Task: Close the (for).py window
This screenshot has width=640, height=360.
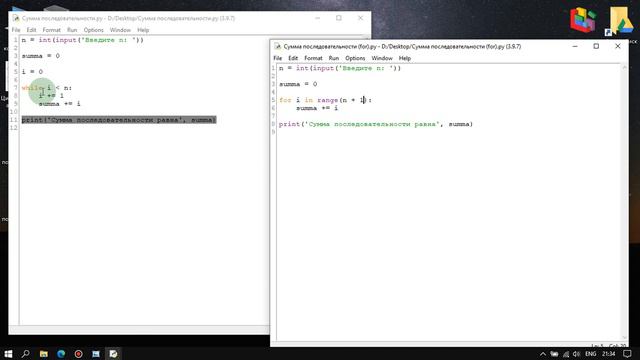Action: [618, 46]
